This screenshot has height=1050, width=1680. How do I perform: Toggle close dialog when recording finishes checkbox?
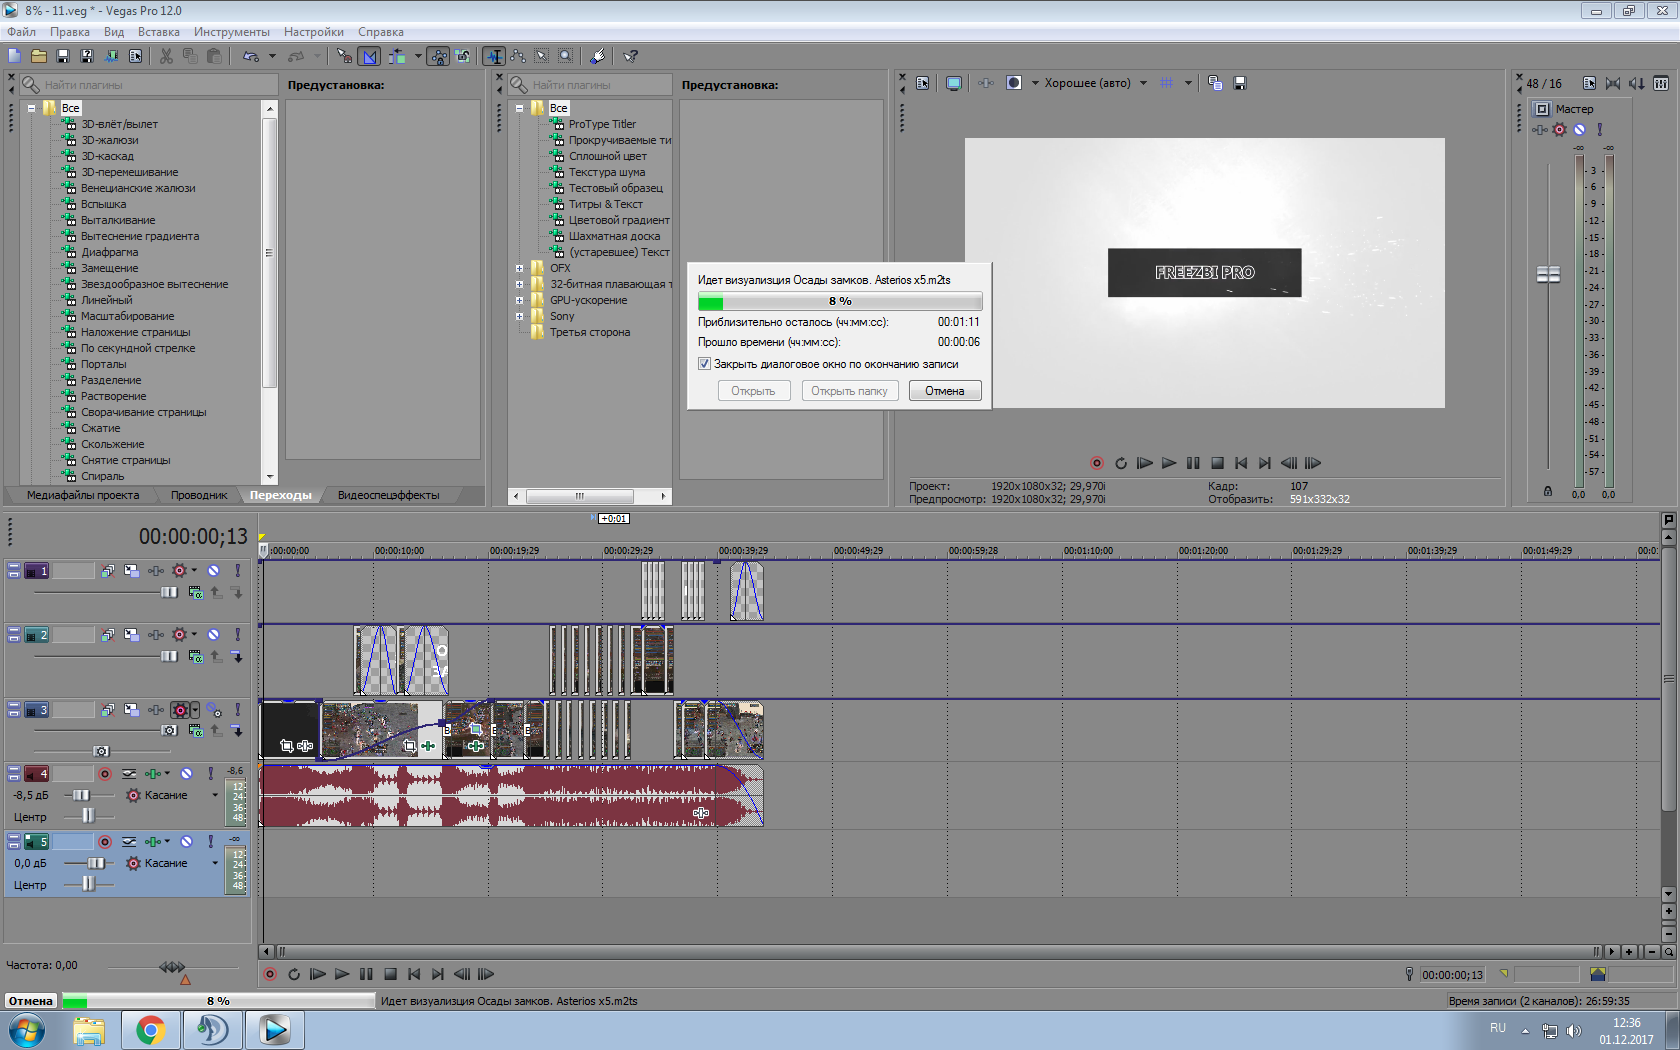click(704, 364)
